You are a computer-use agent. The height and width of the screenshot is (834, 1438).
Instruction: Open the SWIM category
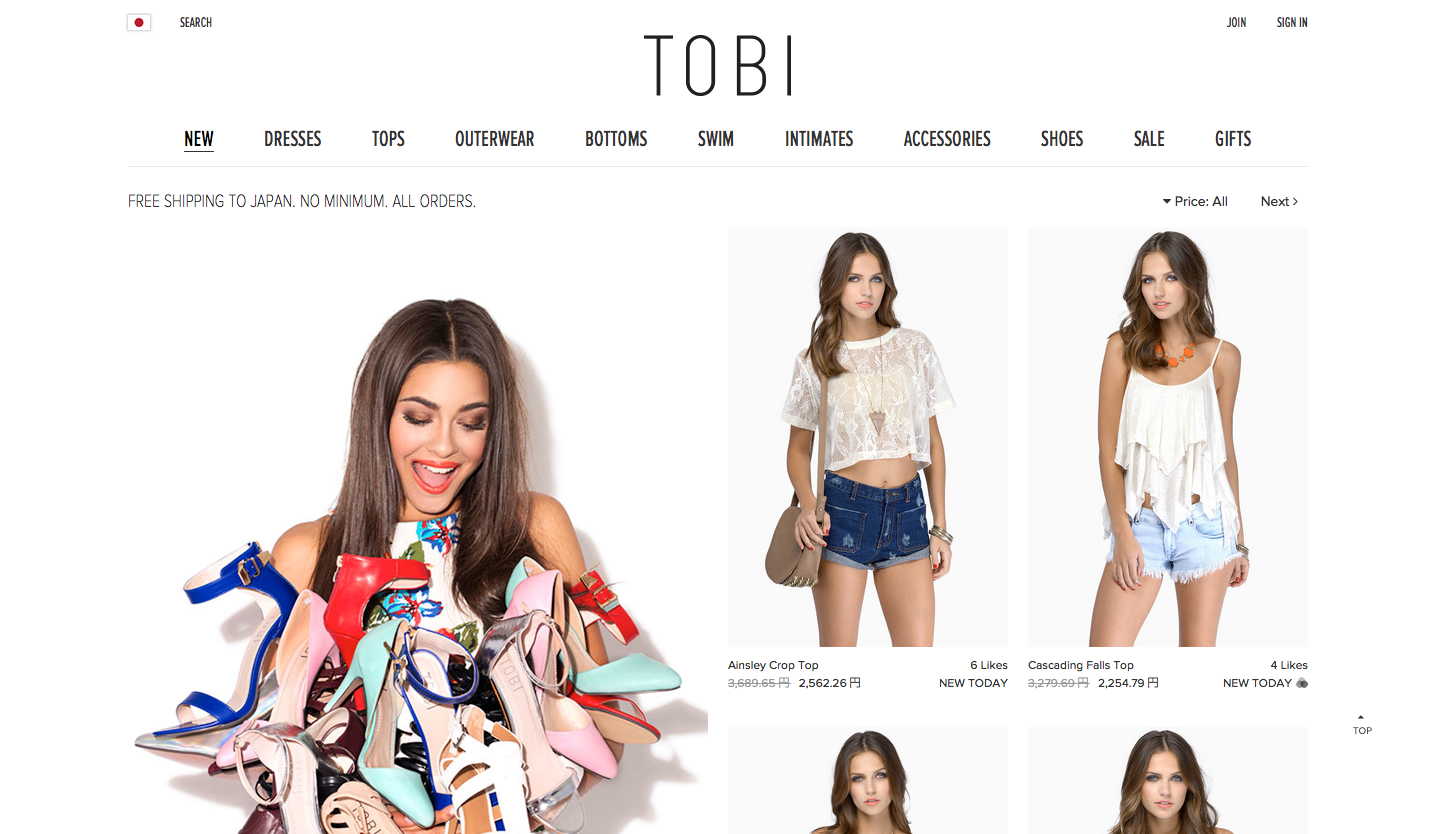pyautogui.click(x=716, y=139)
